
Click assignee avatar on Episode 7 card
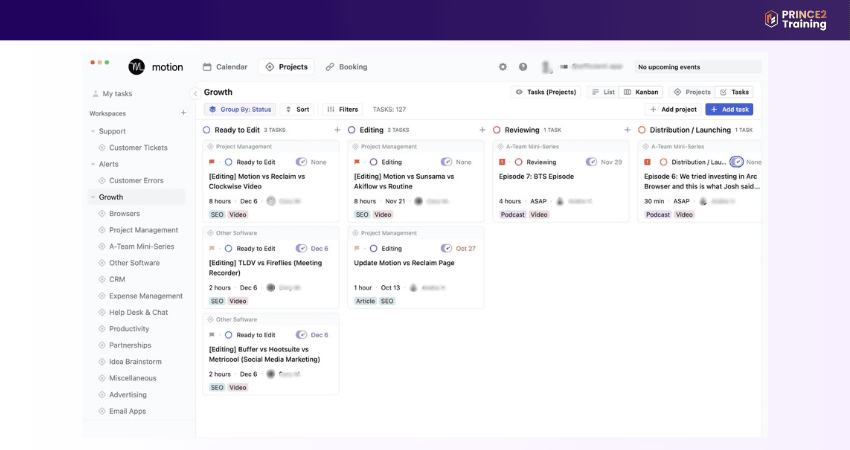pos(560,201)
